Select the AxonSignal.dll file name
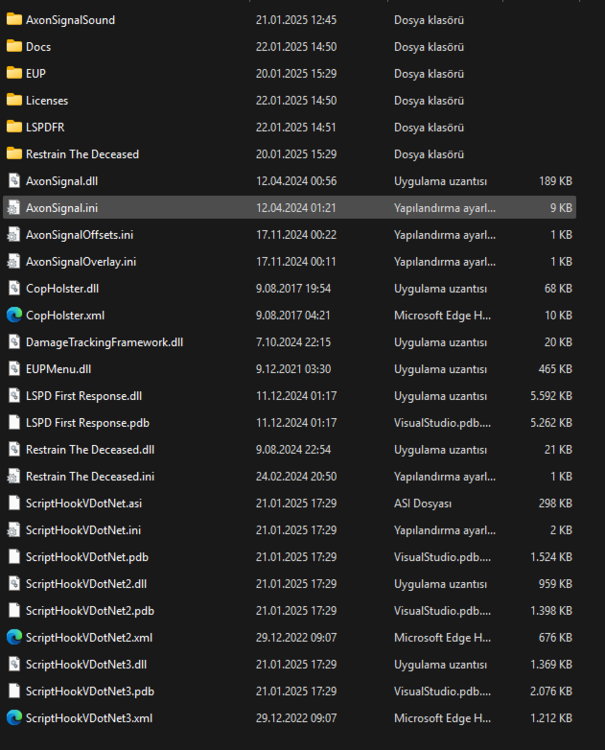This screenshot has height=750, width=605. click(x=62, y=181)
